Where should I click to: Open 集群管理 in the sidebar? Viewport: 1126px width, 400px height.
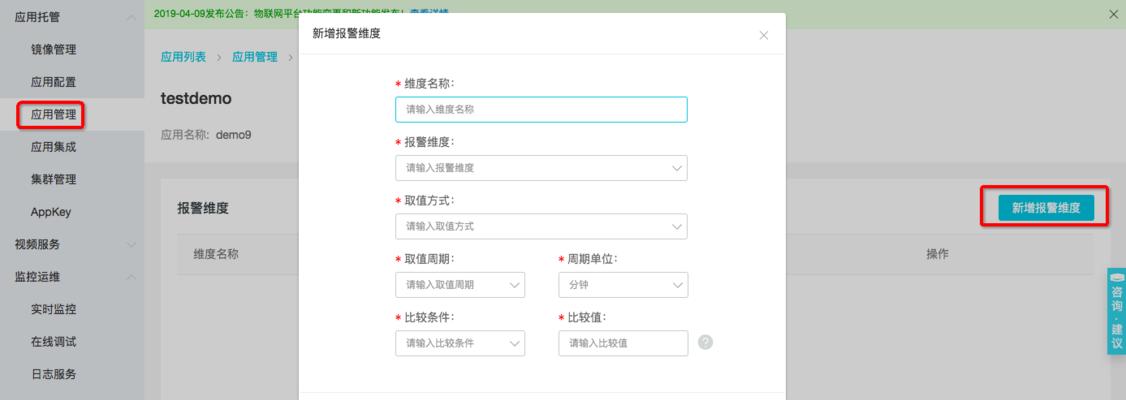pyautogui.click(x=53, y=180)
